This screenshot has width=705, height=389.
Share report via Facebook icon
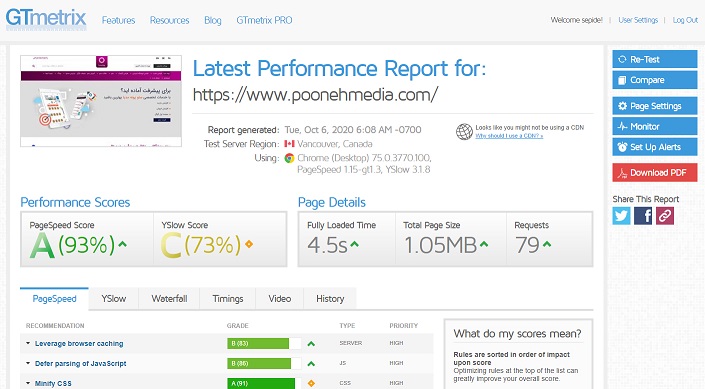point(643,216)
